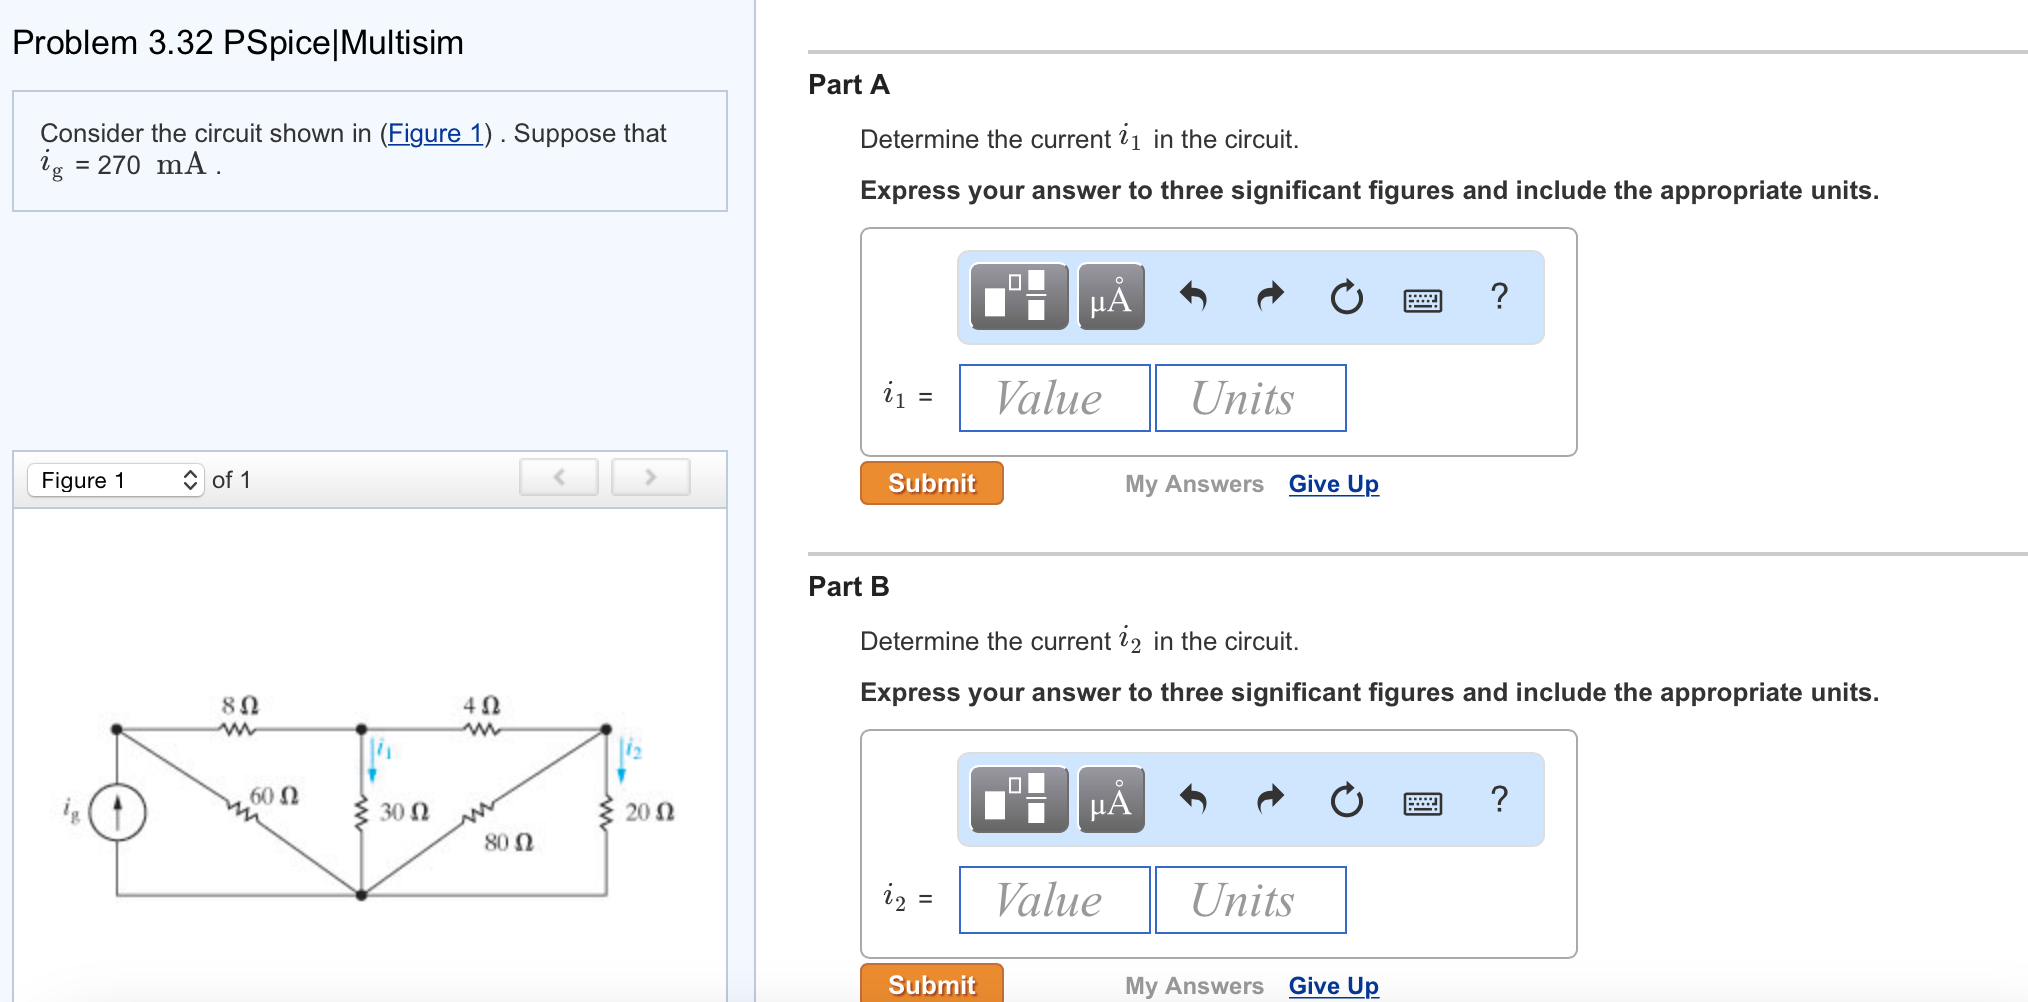This screenshot has height=1002, width=2028.
Task: Click the Give Up link for Part A
Action: pyautogui.click(x=1333, y=484)
